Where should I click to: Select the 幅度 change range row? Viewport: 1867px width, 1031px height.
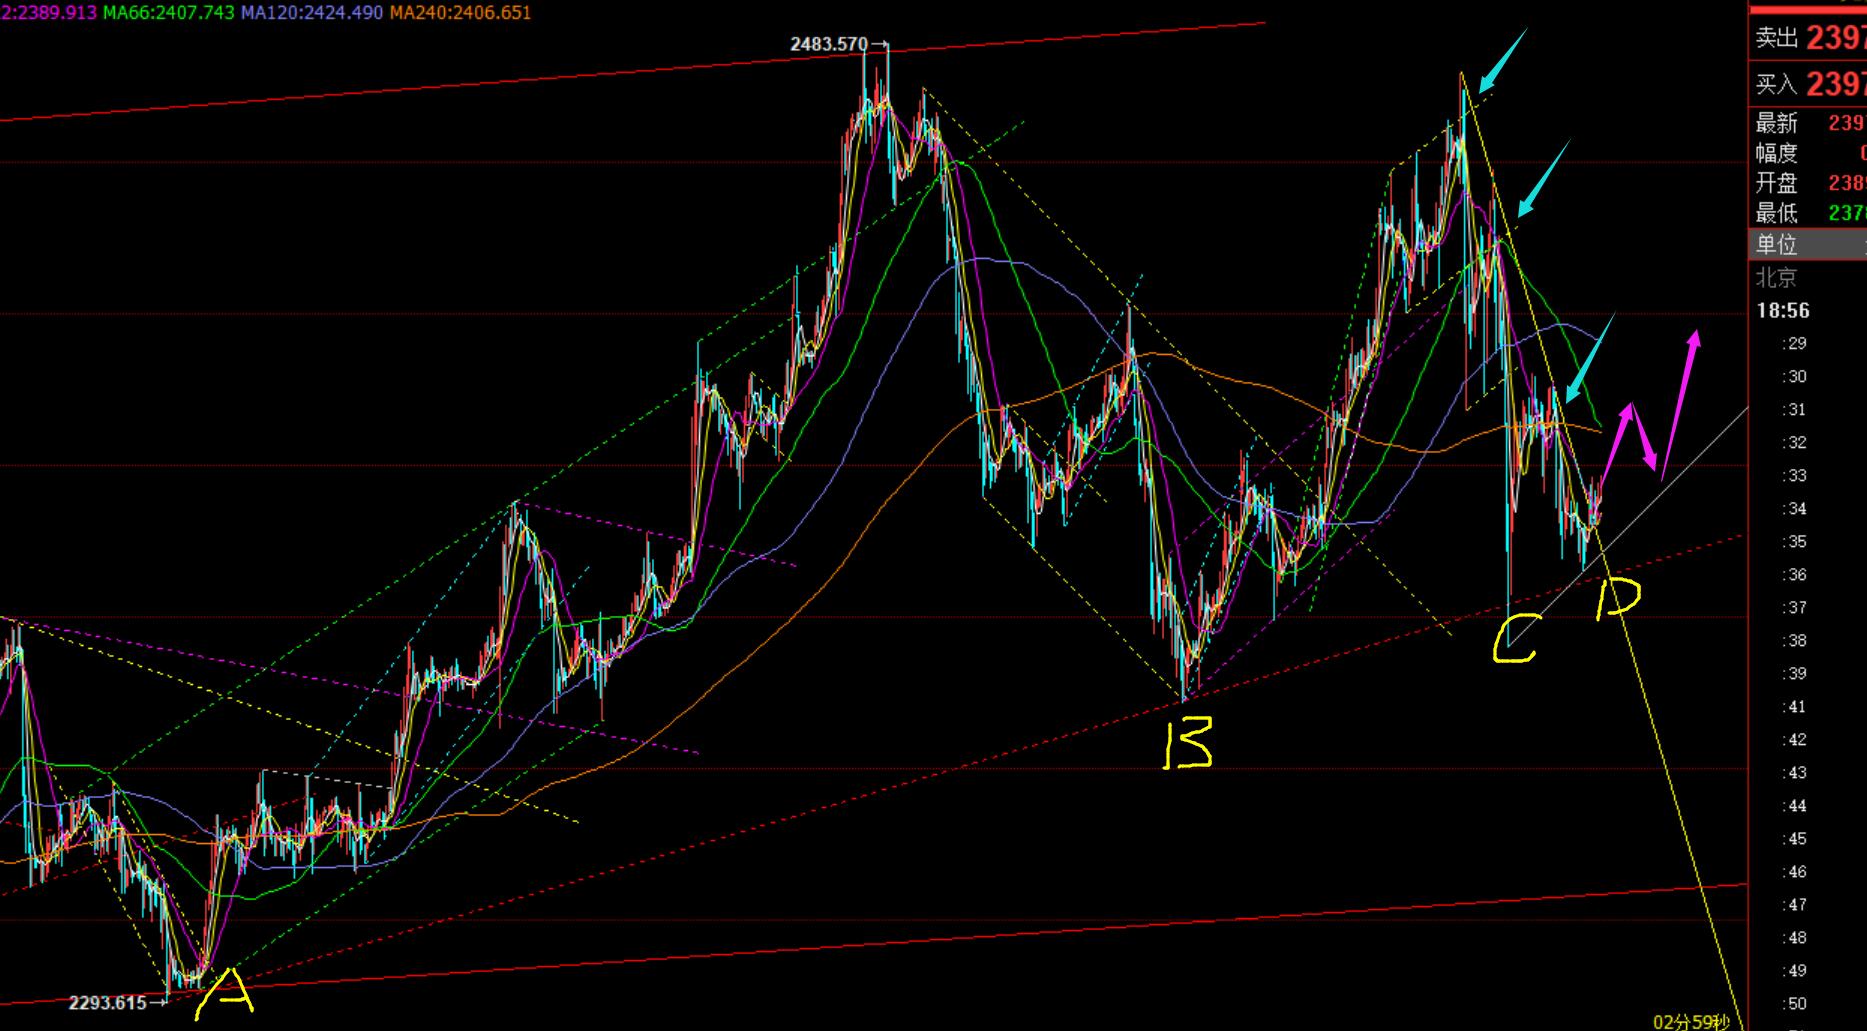coord(1808,153)
